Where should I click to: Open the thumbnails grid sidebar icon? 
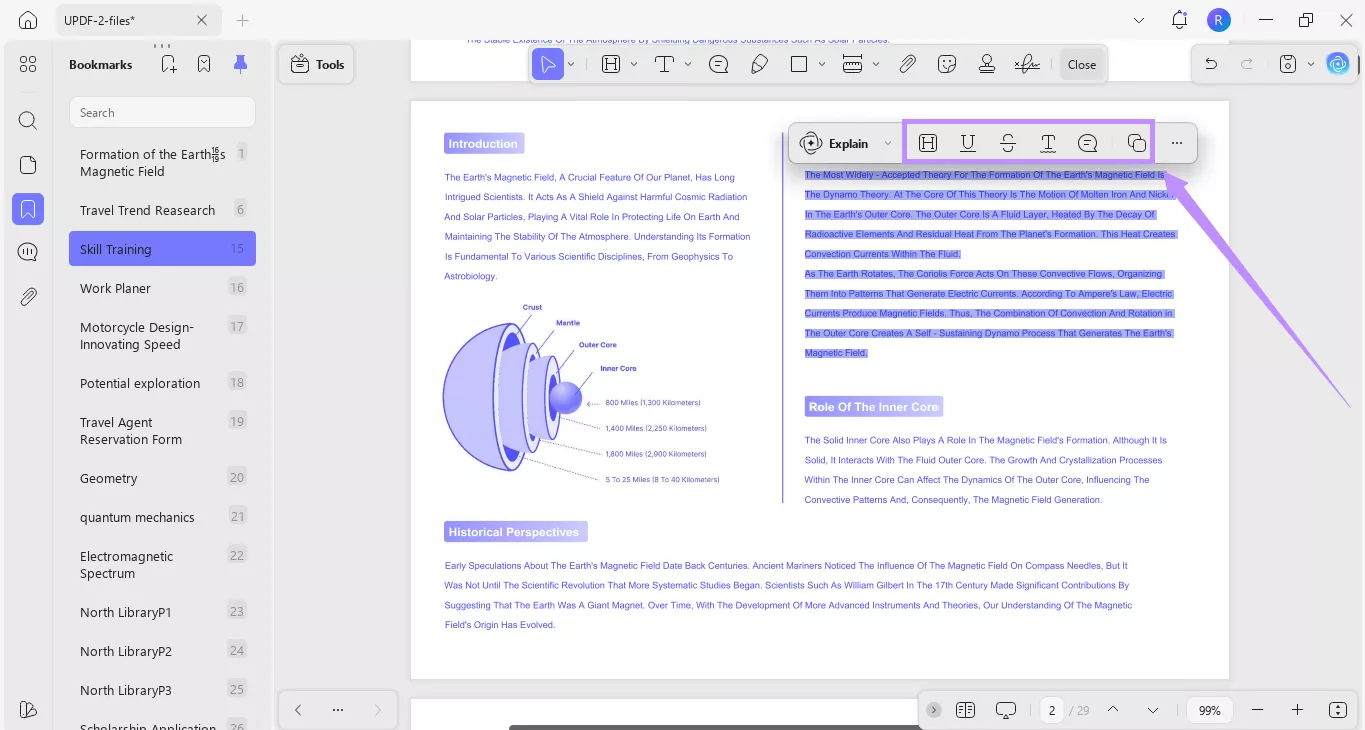(x=28, y=64)
